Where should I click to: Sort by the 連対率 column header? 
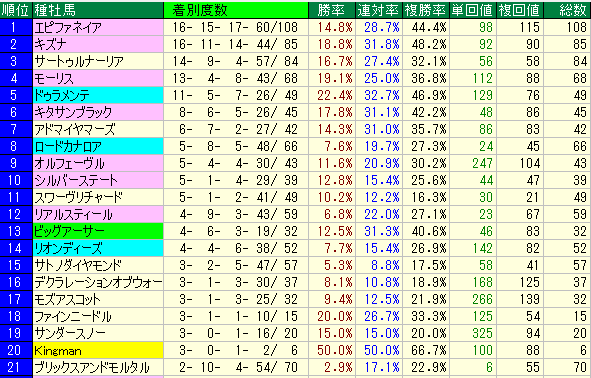pos(379,10)
